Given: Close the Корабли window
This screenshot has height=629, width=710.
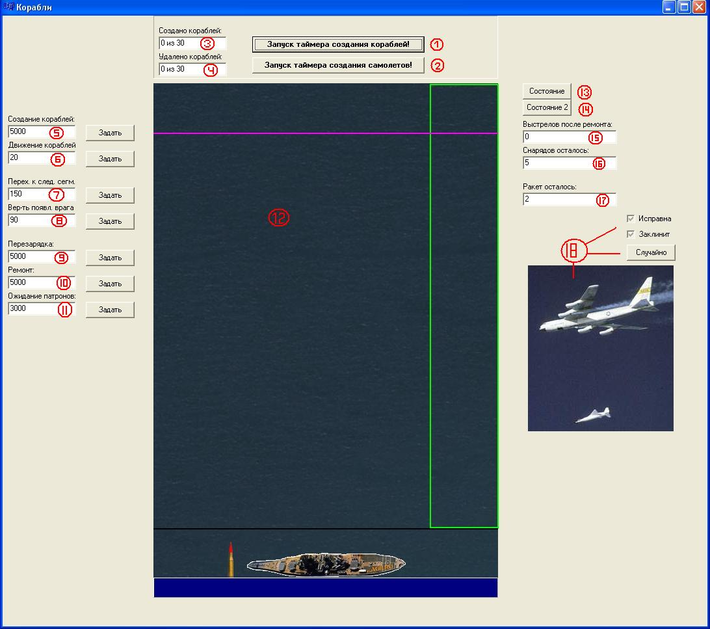Looking at the screenshot, I should click(x=698, y=7).
